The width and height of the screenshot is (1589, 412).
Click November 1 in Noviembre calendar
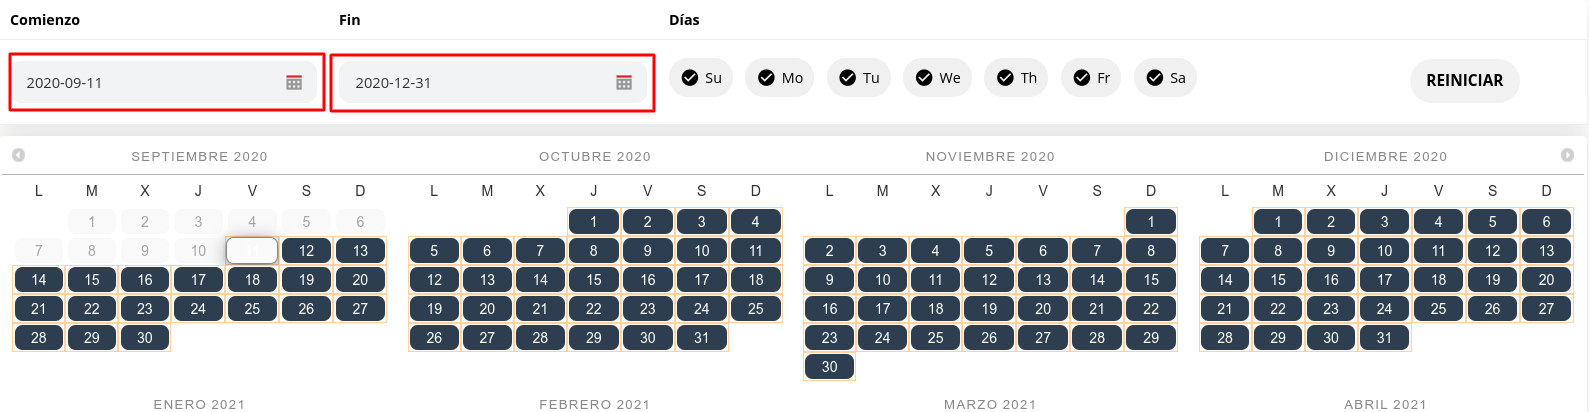1151,222
